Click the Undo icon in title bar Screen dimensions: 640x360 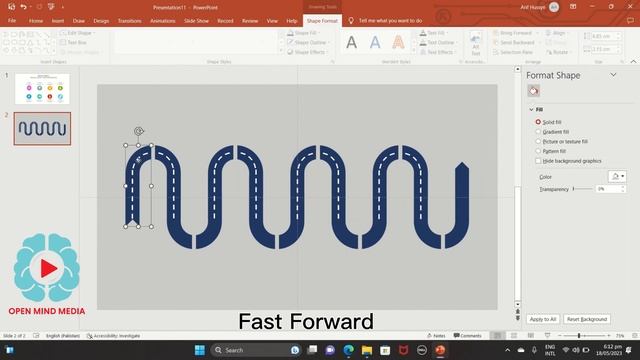23,7
